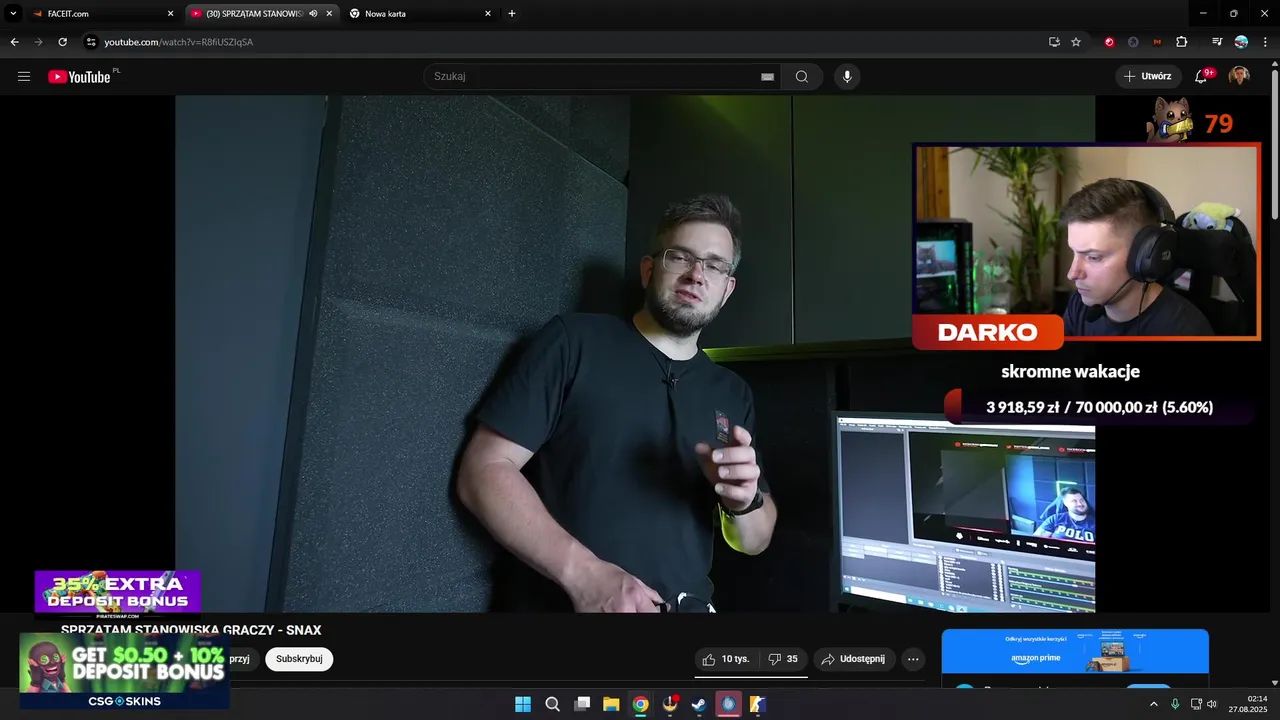Viewport: 1280px width, 720px height.
Task: Open the network tray icon
Action: tap(1196, 704)
